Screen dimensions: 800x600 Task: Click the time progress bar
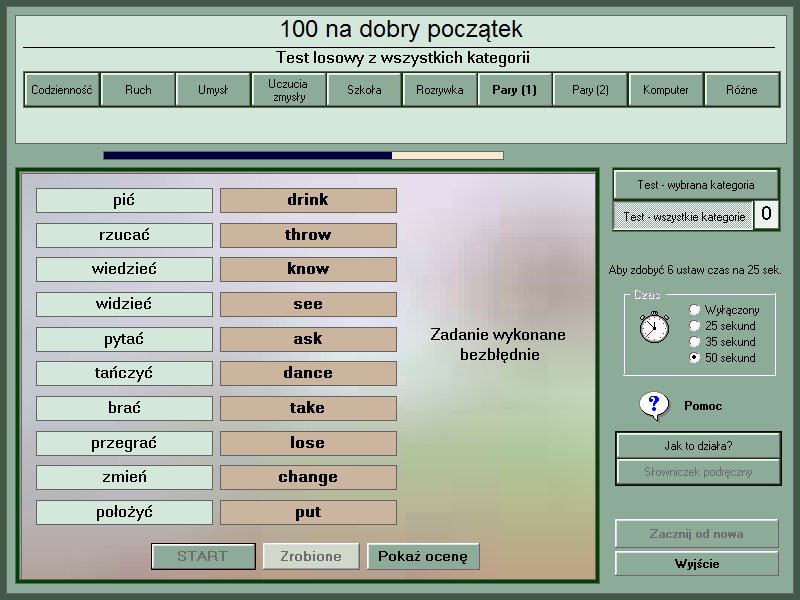click(303, 155)
